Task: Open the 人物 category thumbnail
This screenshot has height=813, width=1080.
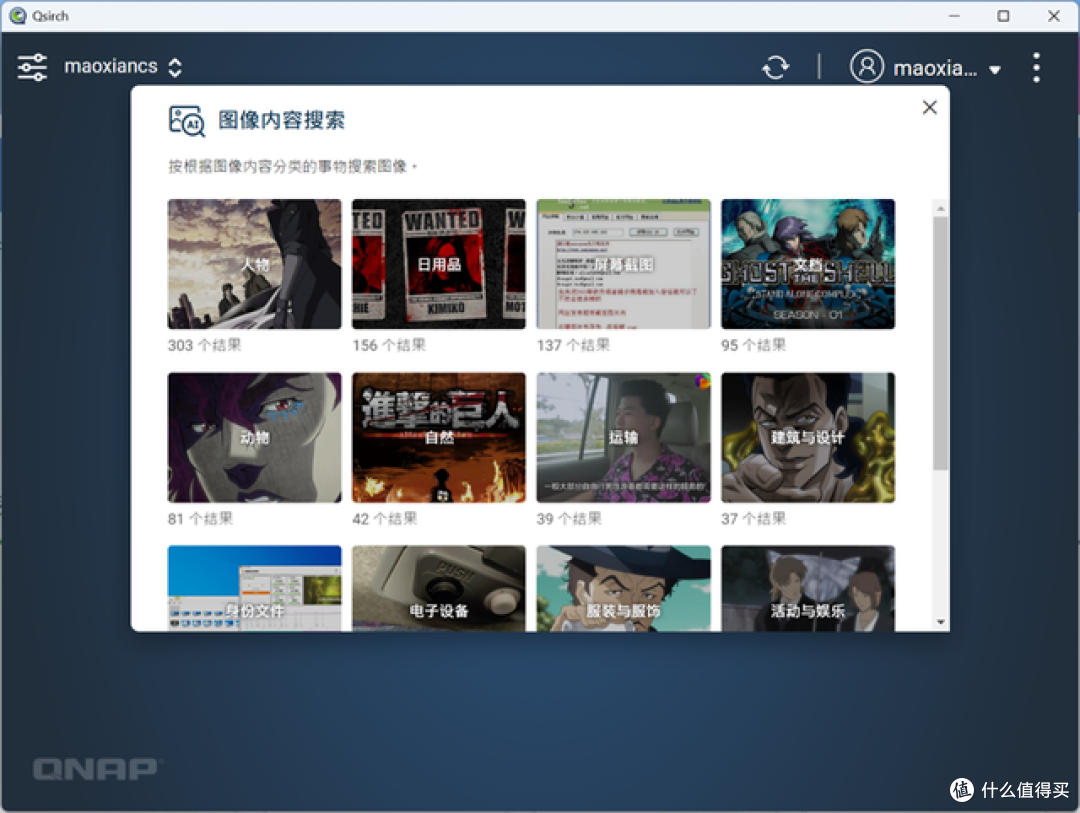Action: [254, 264]
